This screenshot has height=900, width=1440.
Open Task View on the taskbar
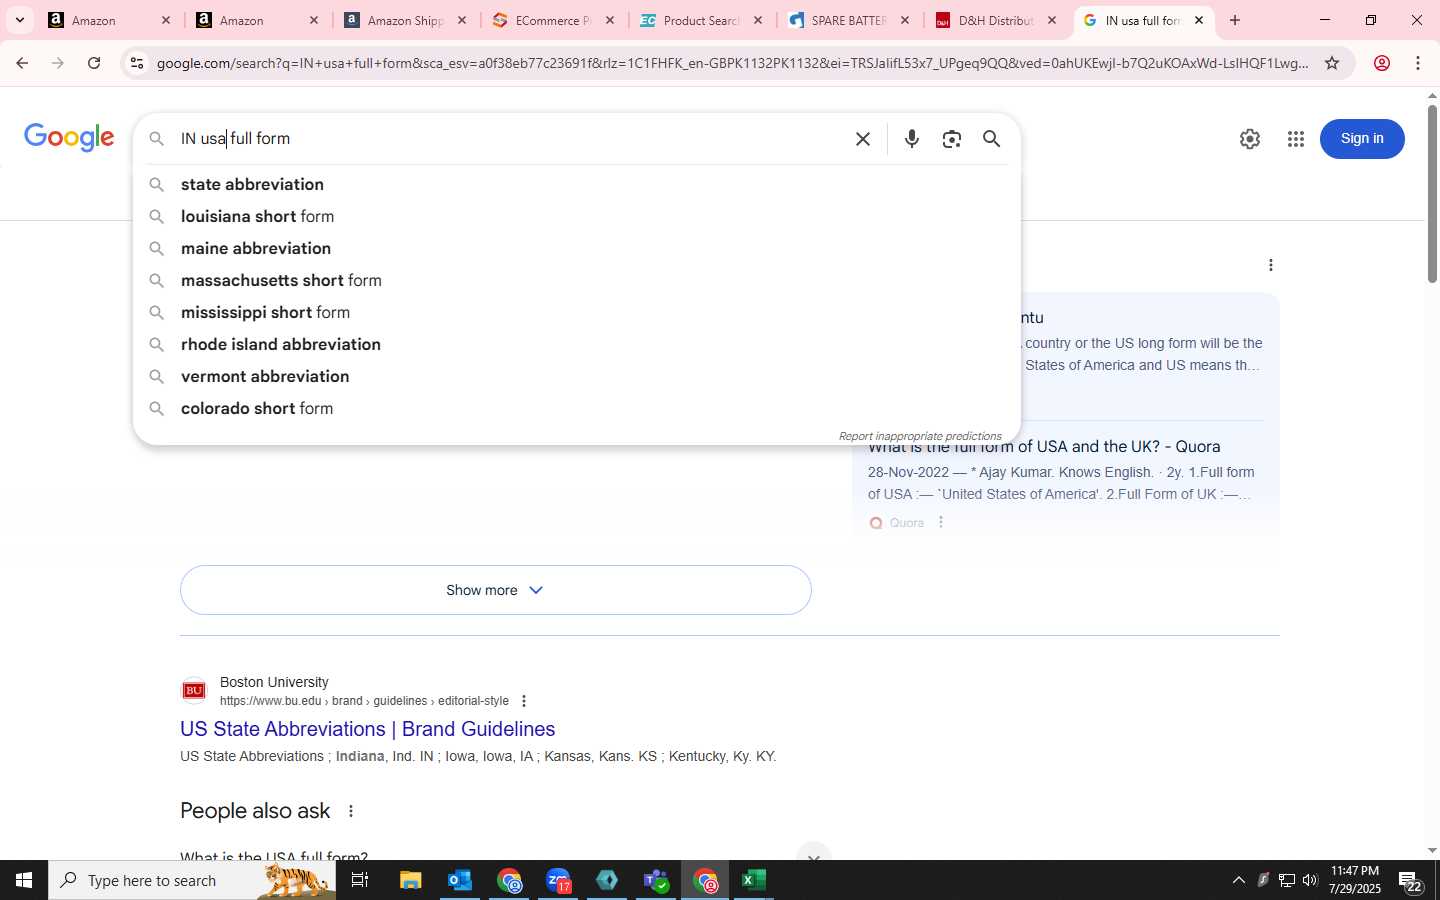[360, 880]
